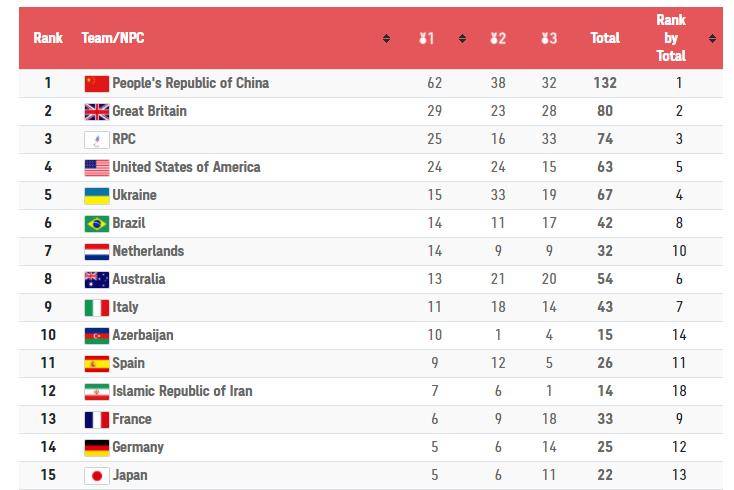Image resolution: width=734 pixels, height=490 pixels.
Task: Click the sort arrows beside Team/NPC
Action: coord(386,38)
